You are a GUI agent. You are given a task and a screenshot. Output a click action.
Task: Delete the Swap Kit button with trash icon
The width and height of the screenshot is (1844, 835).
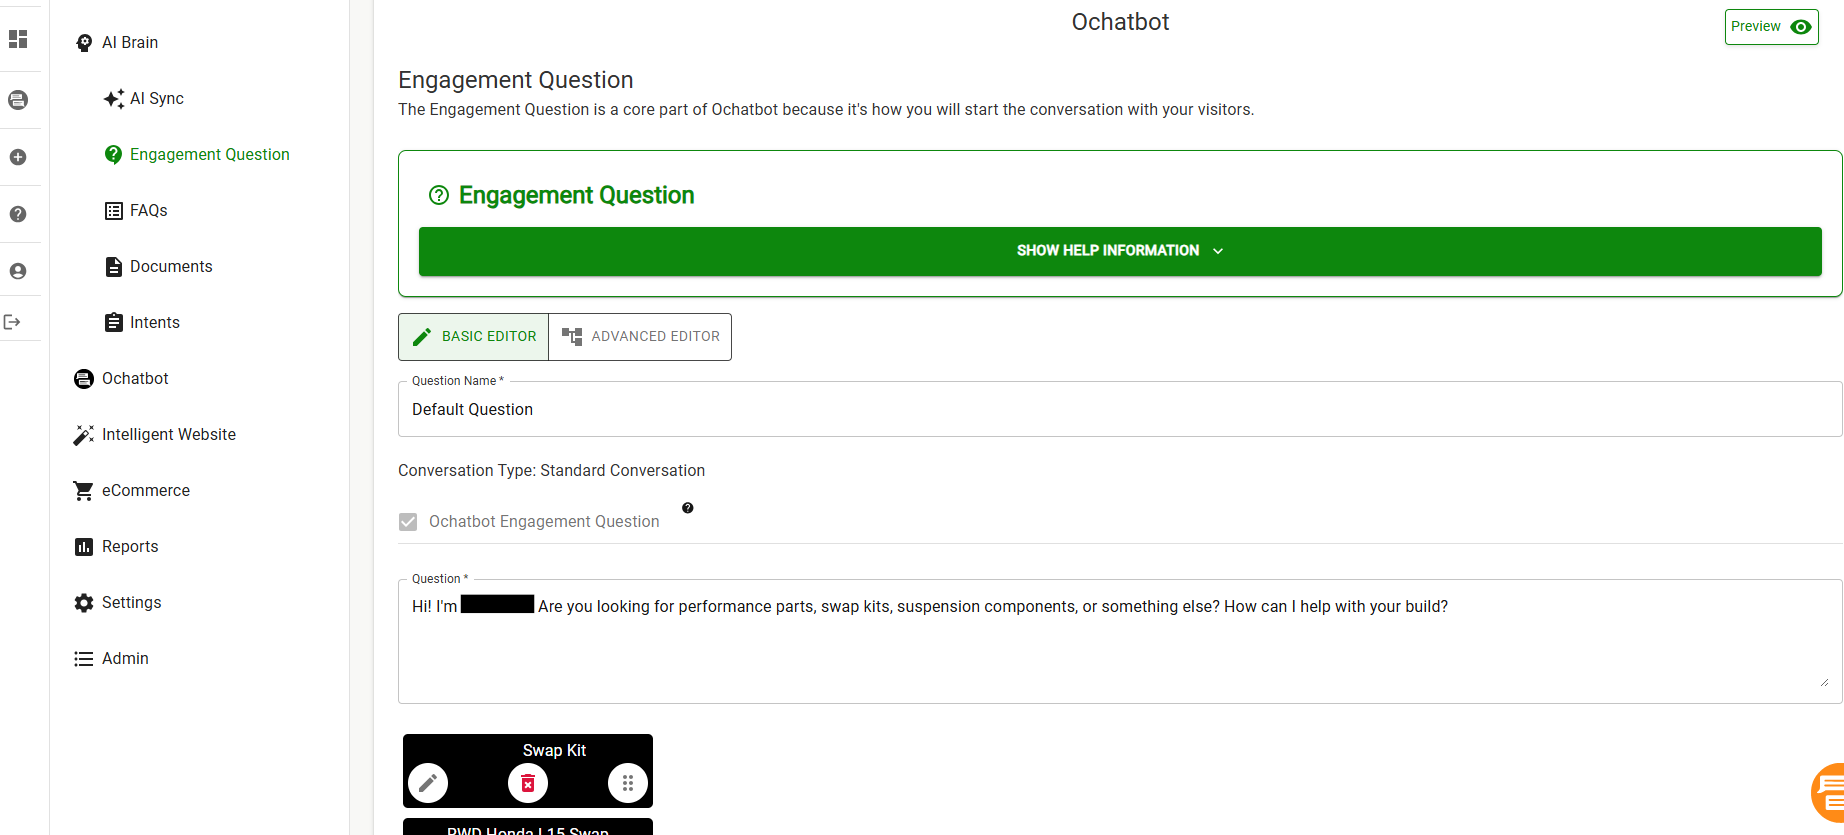click(x=528, y=783)
